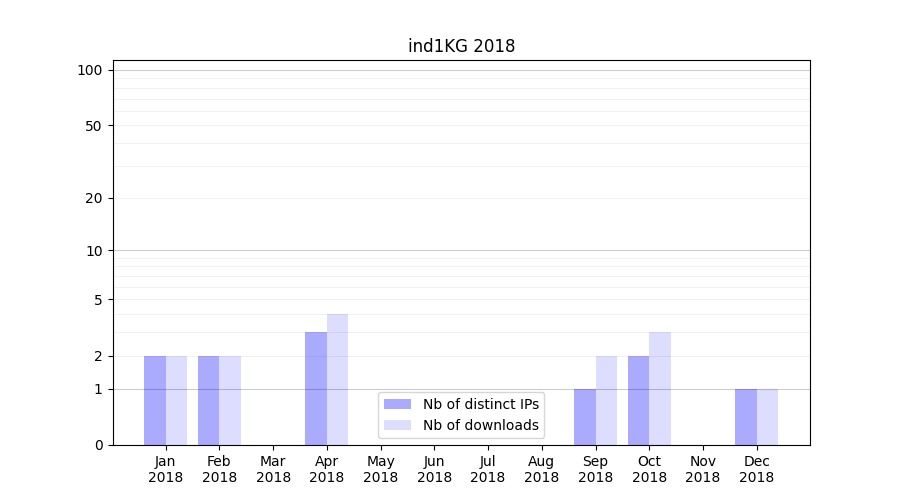This screenshot has width=900, height=500.
Task: Click the January distinct IPs bar
Action: [155, 400]
